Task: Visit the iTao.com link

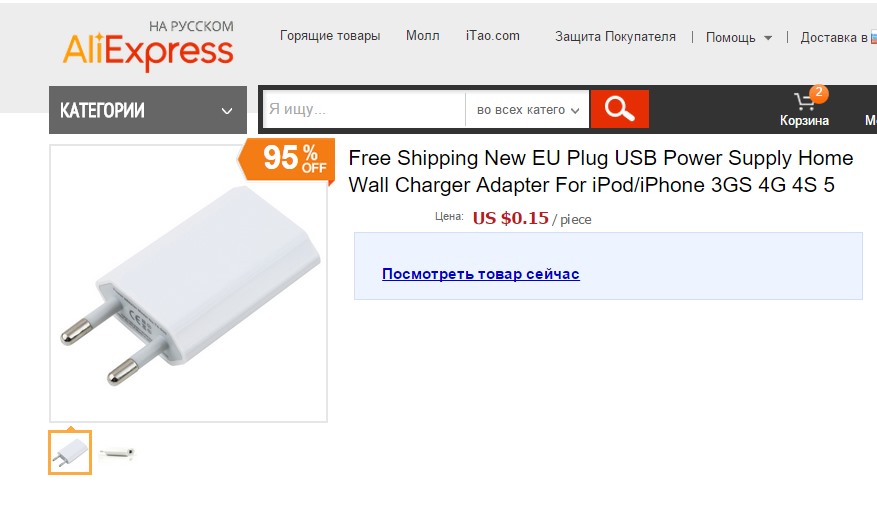Action: pyautogui.click(x=493, y=36)
